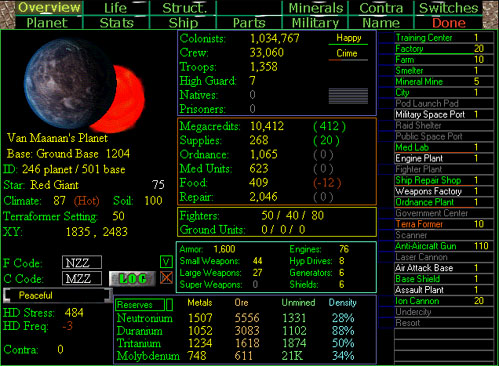Click the F Code input field
The image size is (499, 366).
click(82, 262)
